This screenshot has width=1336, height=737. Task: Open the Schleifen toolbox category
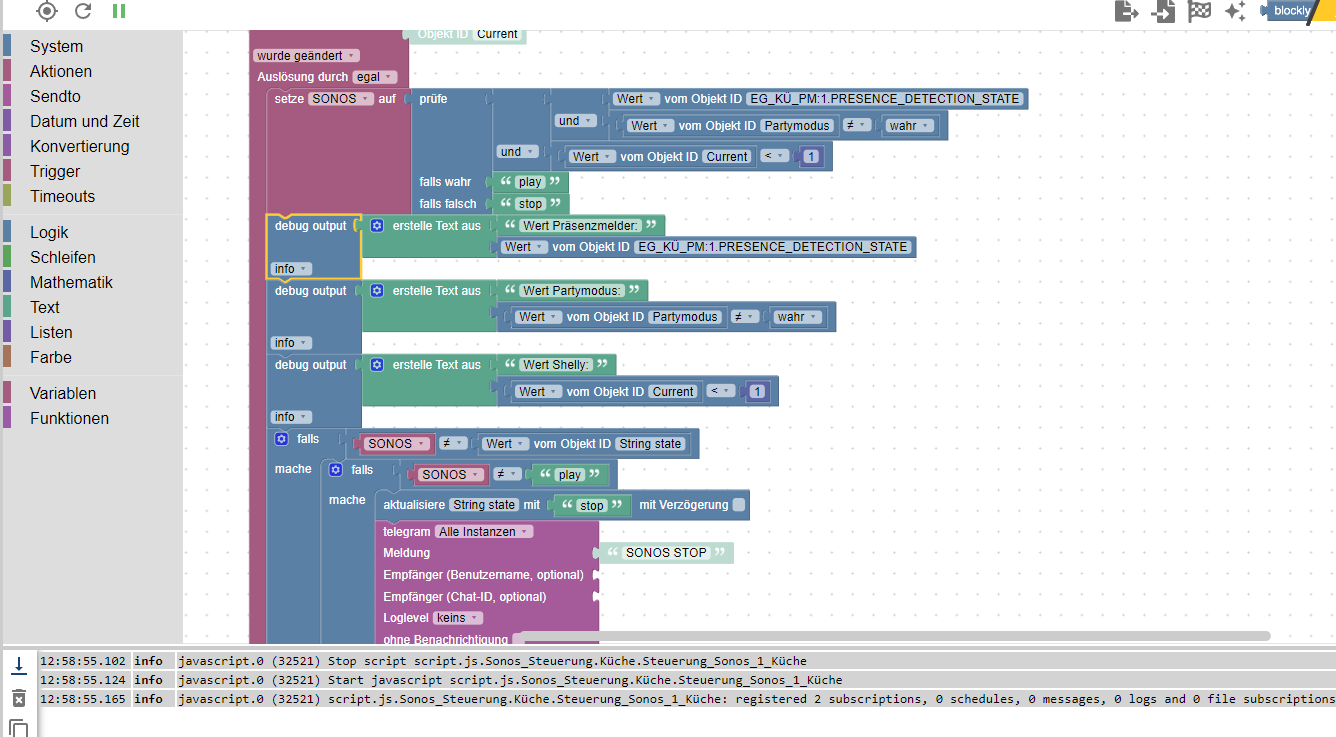pyautogui.click(x=62, y=257)
